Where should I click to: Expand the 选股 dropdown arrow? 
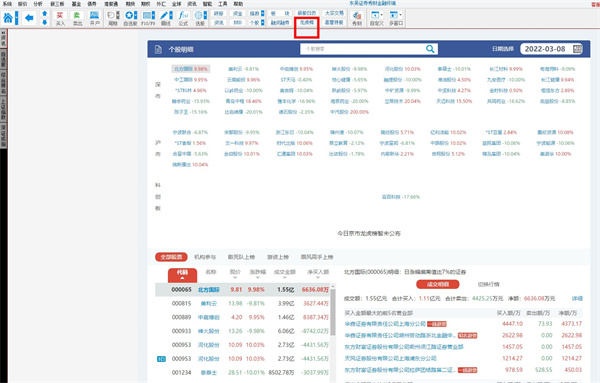coord(205,15)
